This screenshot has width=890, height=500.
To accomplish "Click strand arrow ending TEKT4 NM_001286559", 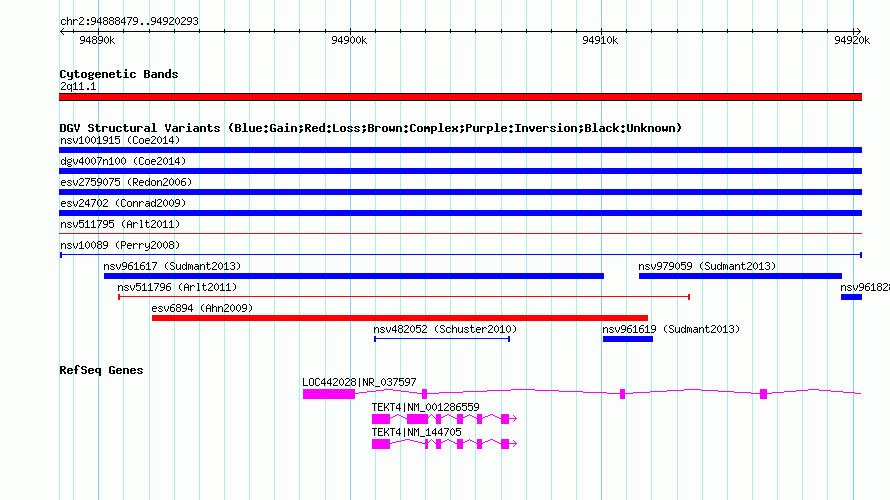I will [514, 419].
